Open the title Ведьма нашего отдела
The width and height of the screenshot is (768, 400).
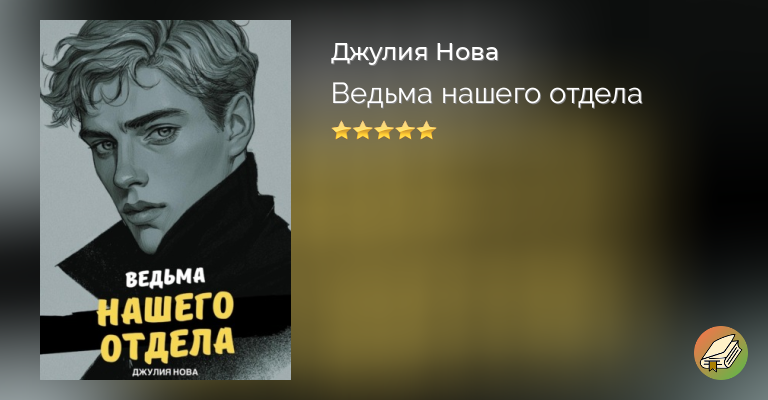tap(486, 94)
